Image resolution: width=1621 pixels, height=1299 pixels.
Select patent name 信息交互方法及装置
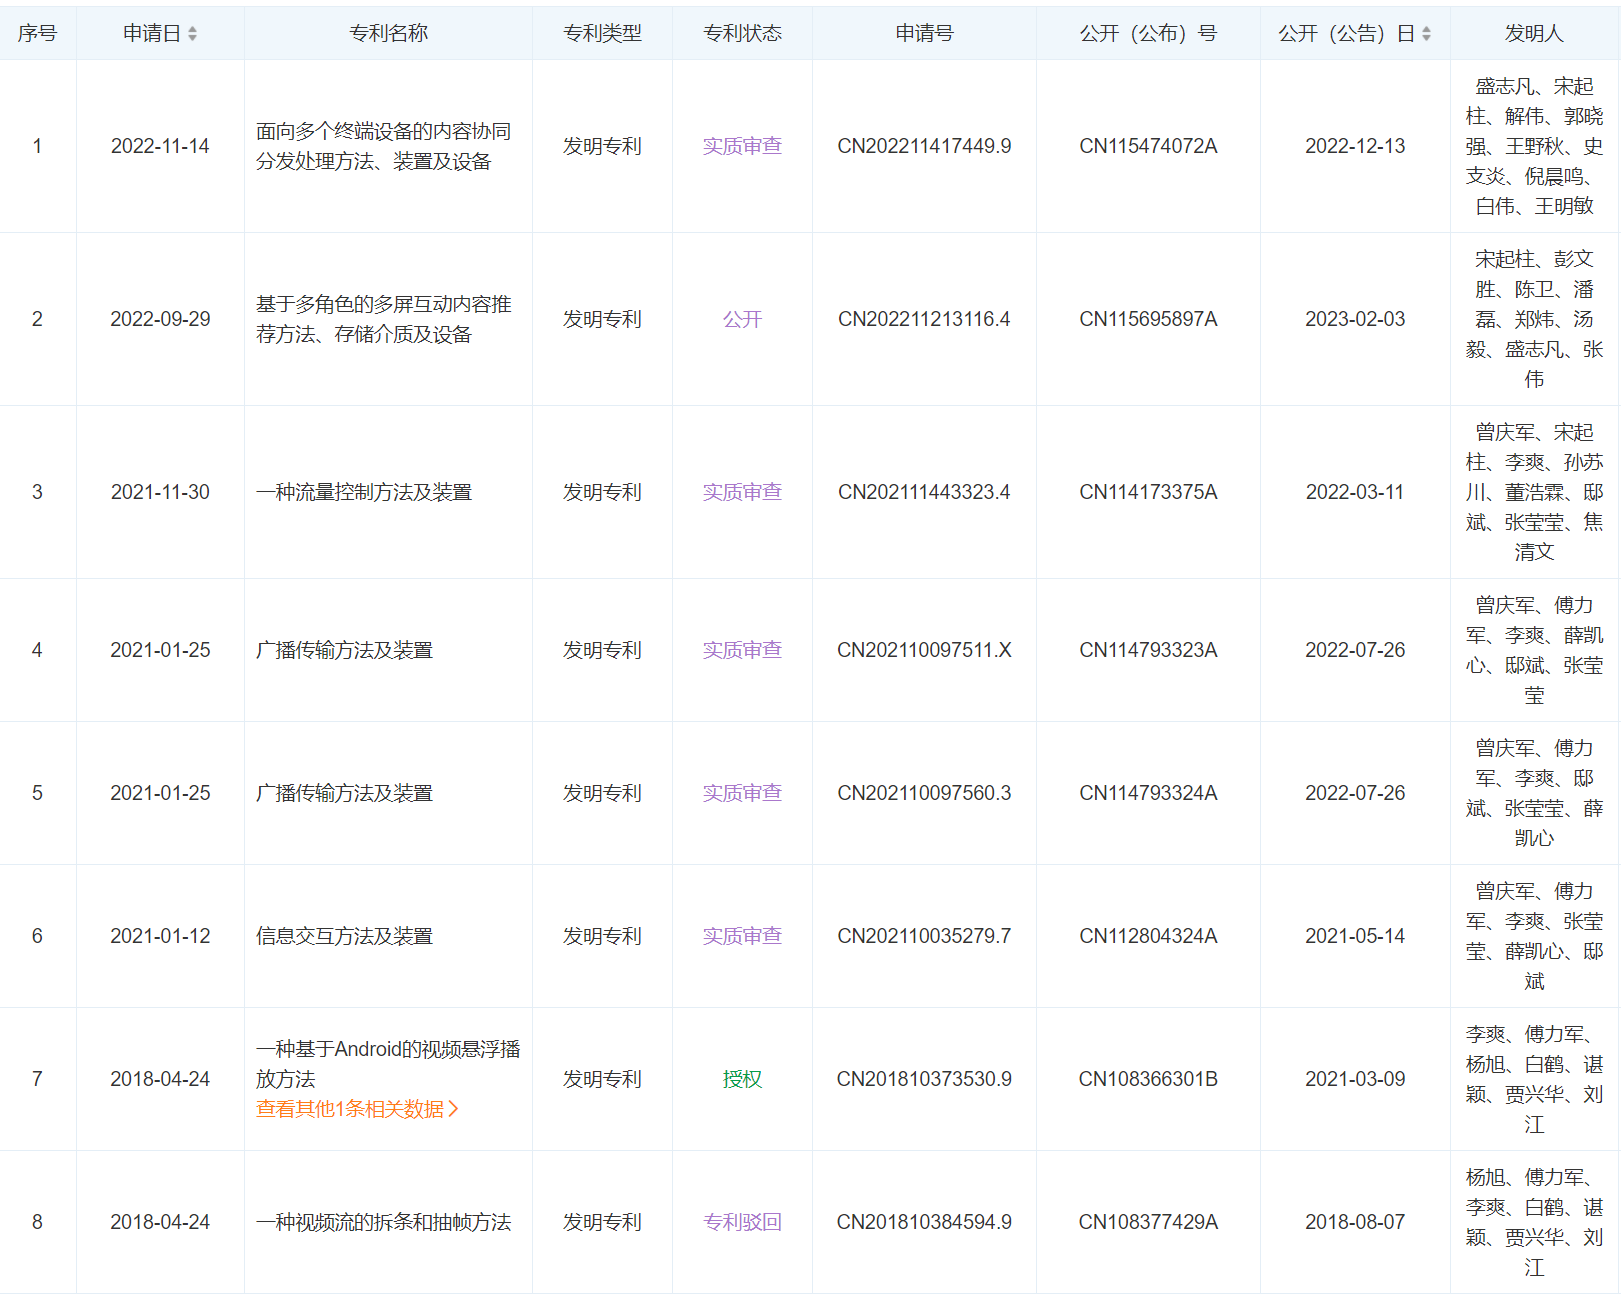tap(344, 936)
